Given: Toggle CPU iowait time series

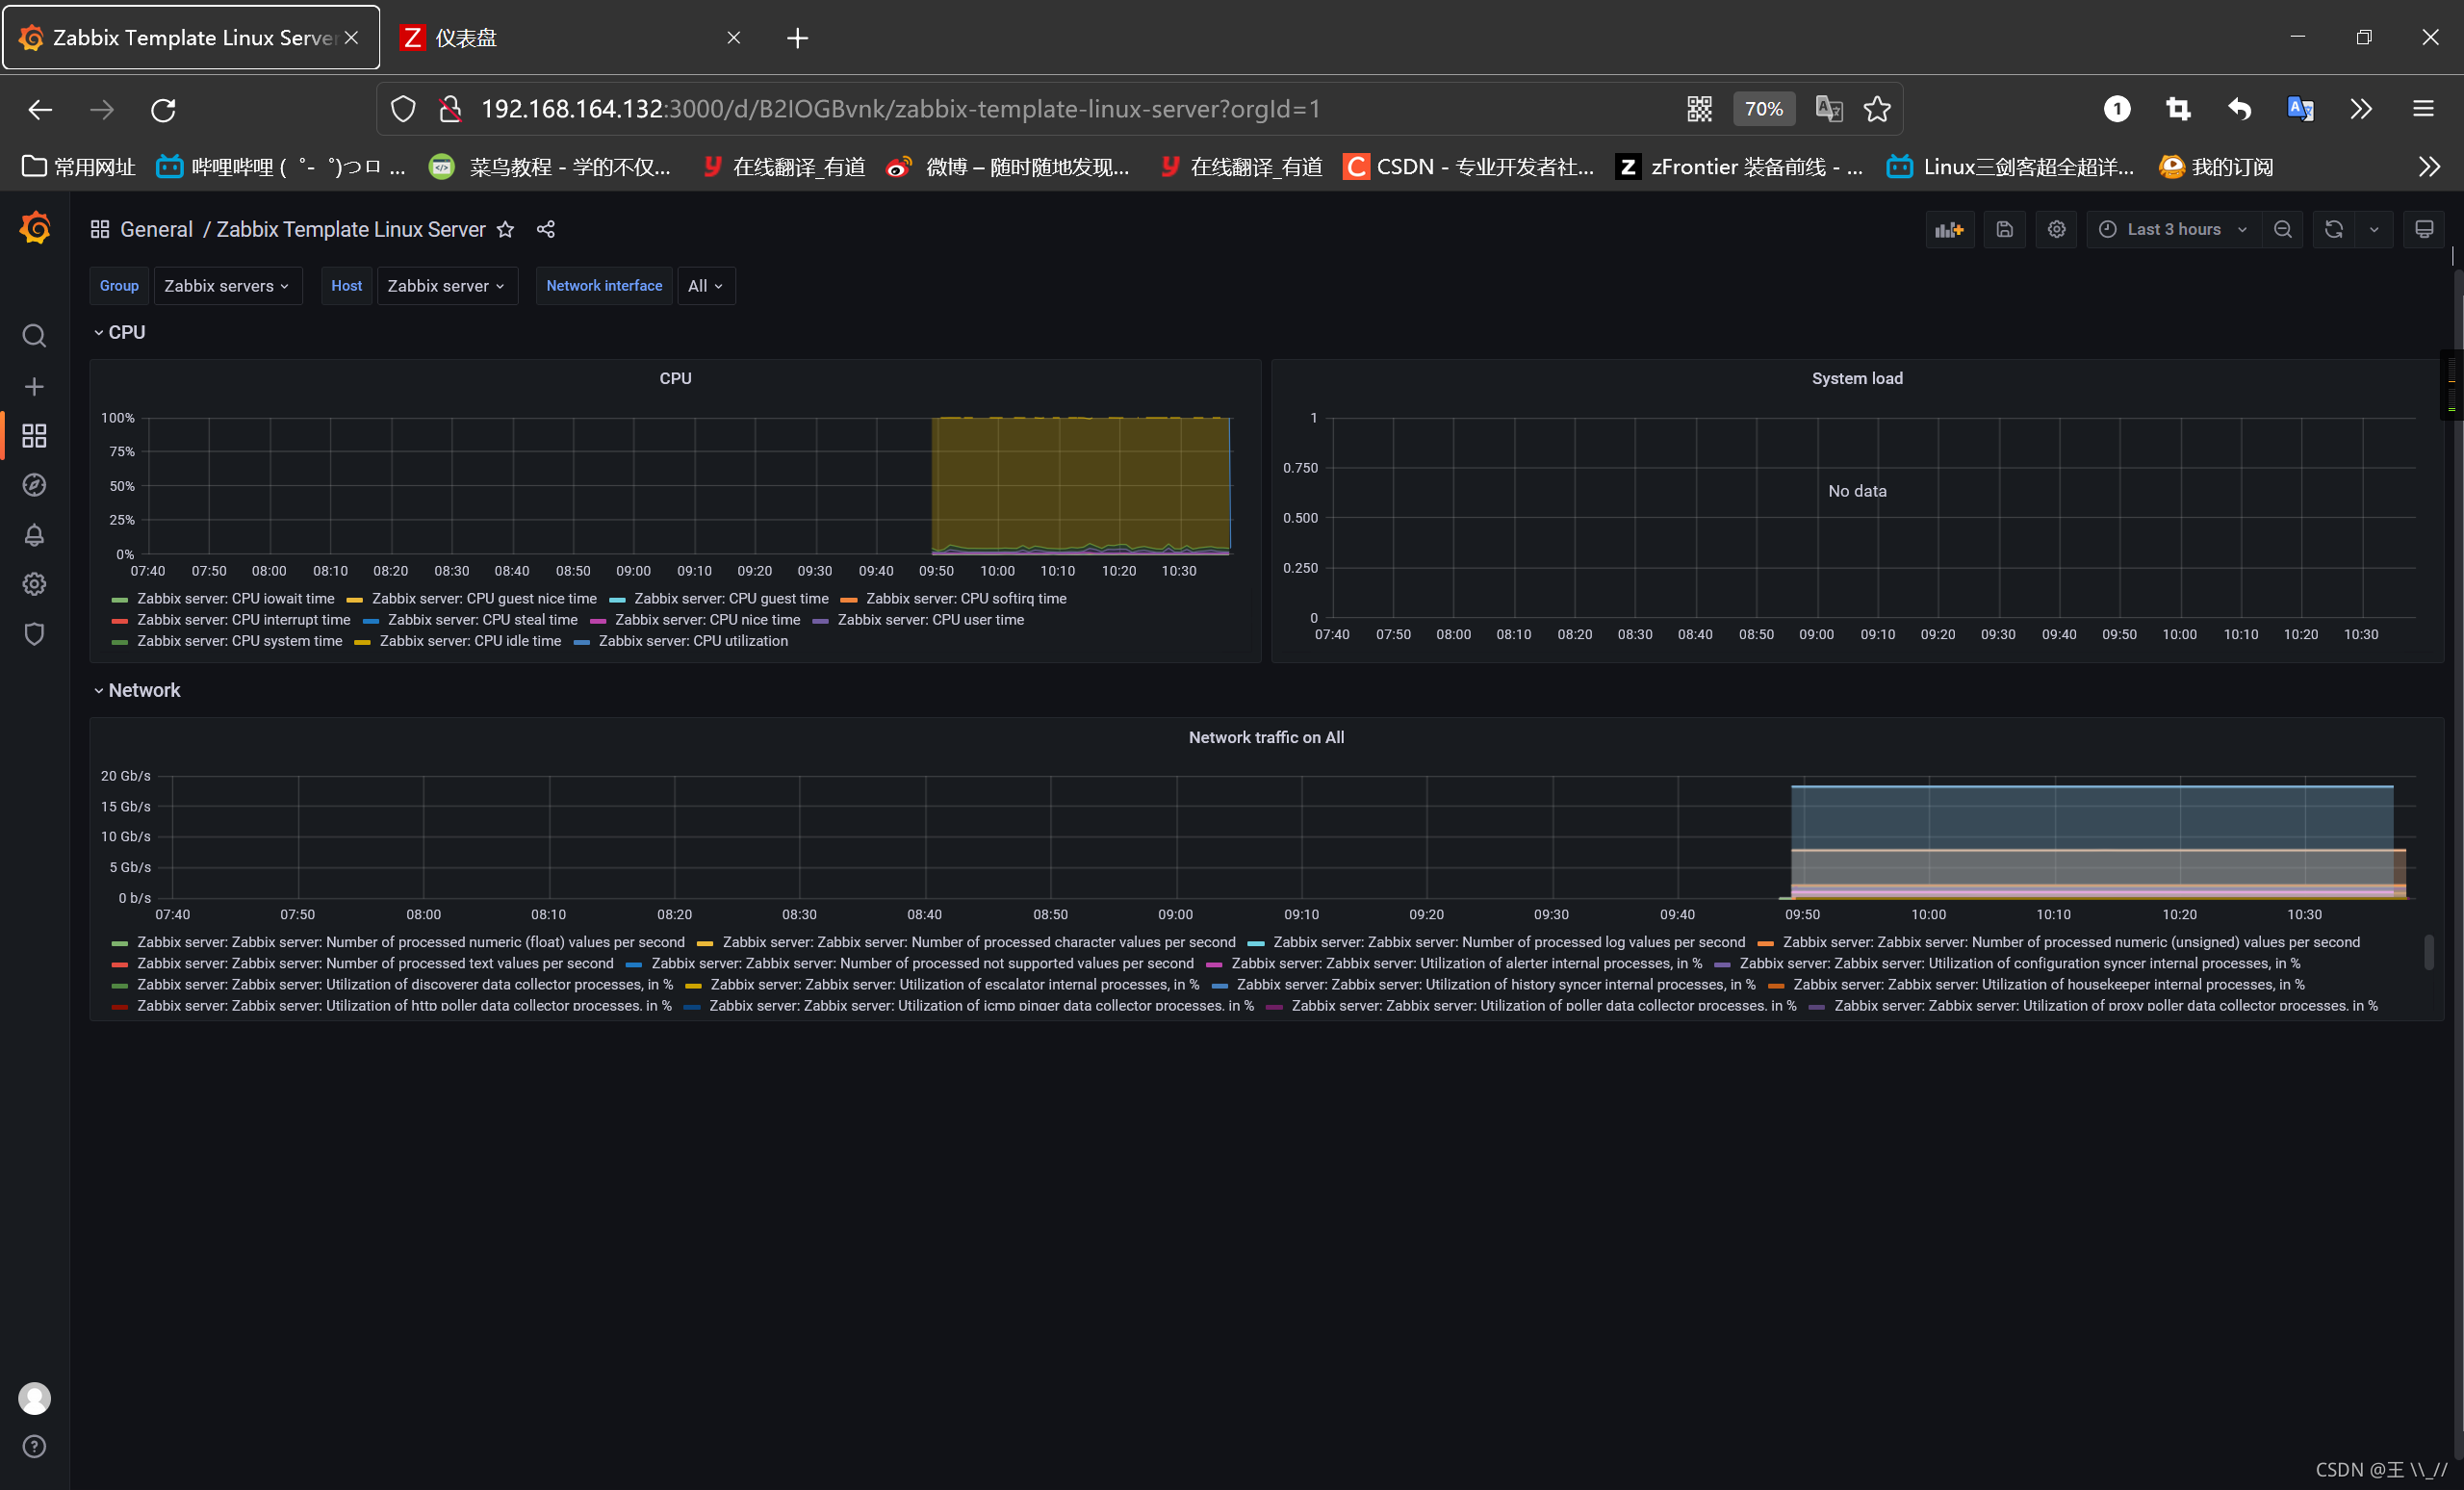Looking at the screenshot, I should (x=235, y=598).
